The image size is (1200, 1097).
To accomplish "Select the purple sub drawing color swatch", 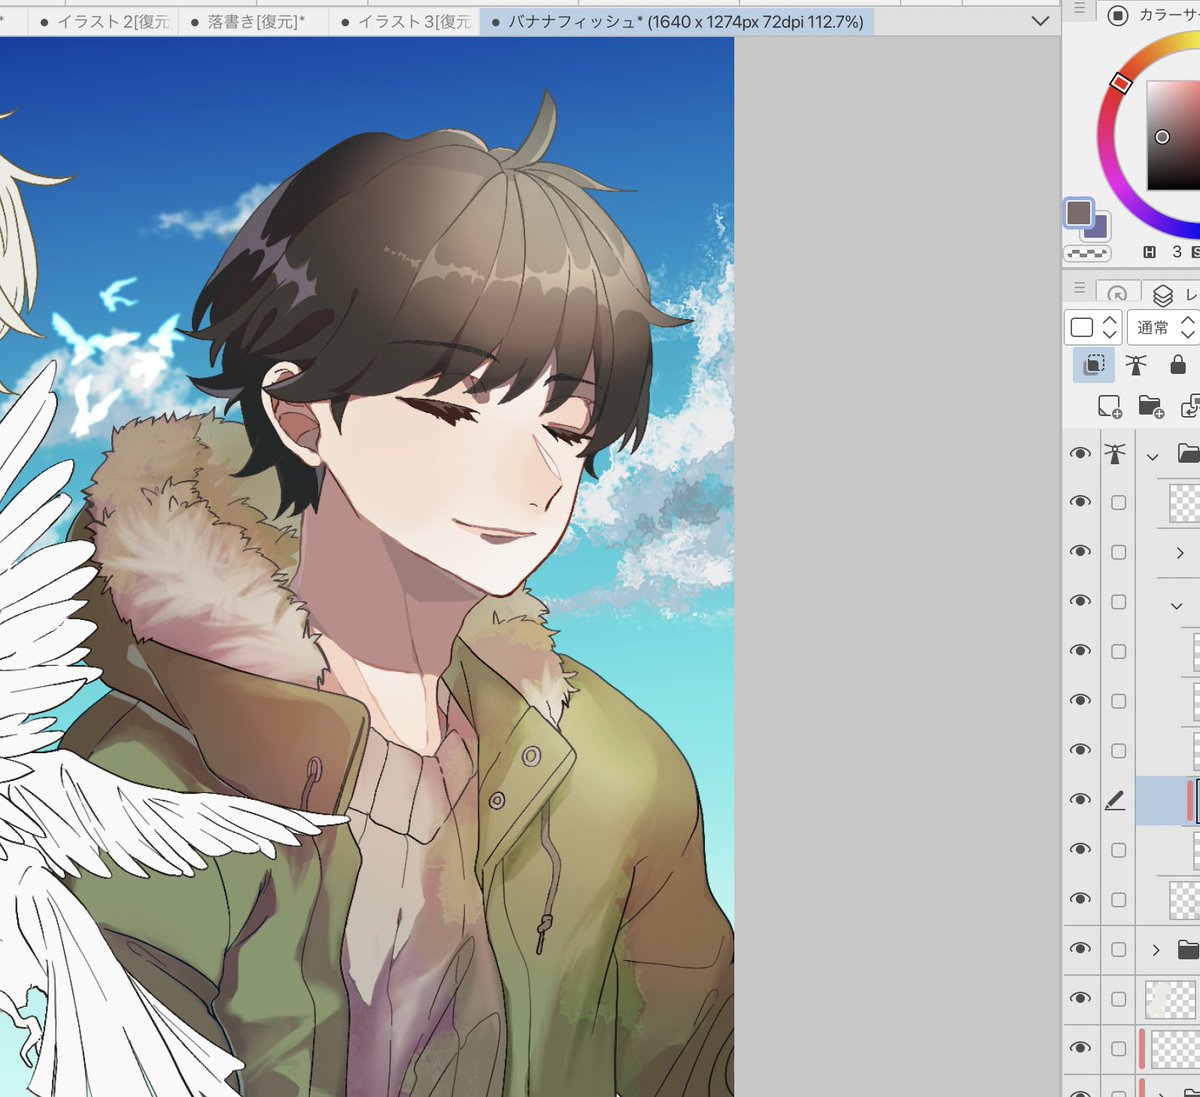I will (1097, 228).
